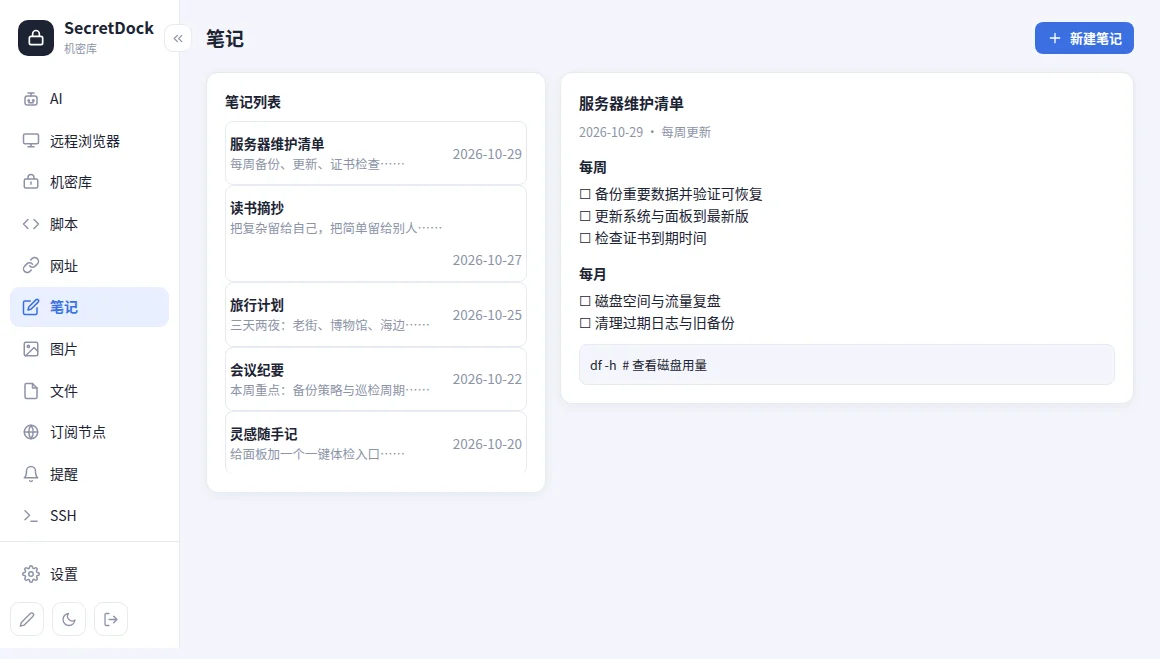Image resolution: width=1160 pixels, height=659 pixels.
Task: Click the date 2026-10-27 in list
Action: click(x=487, y=260)
